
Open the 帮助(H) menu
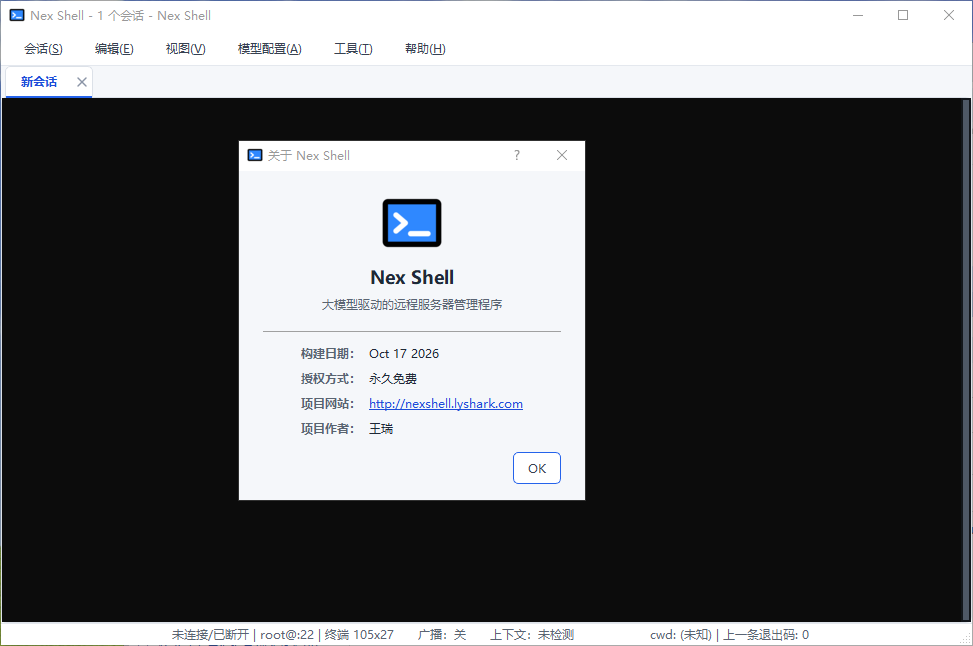tap(425, 49)
